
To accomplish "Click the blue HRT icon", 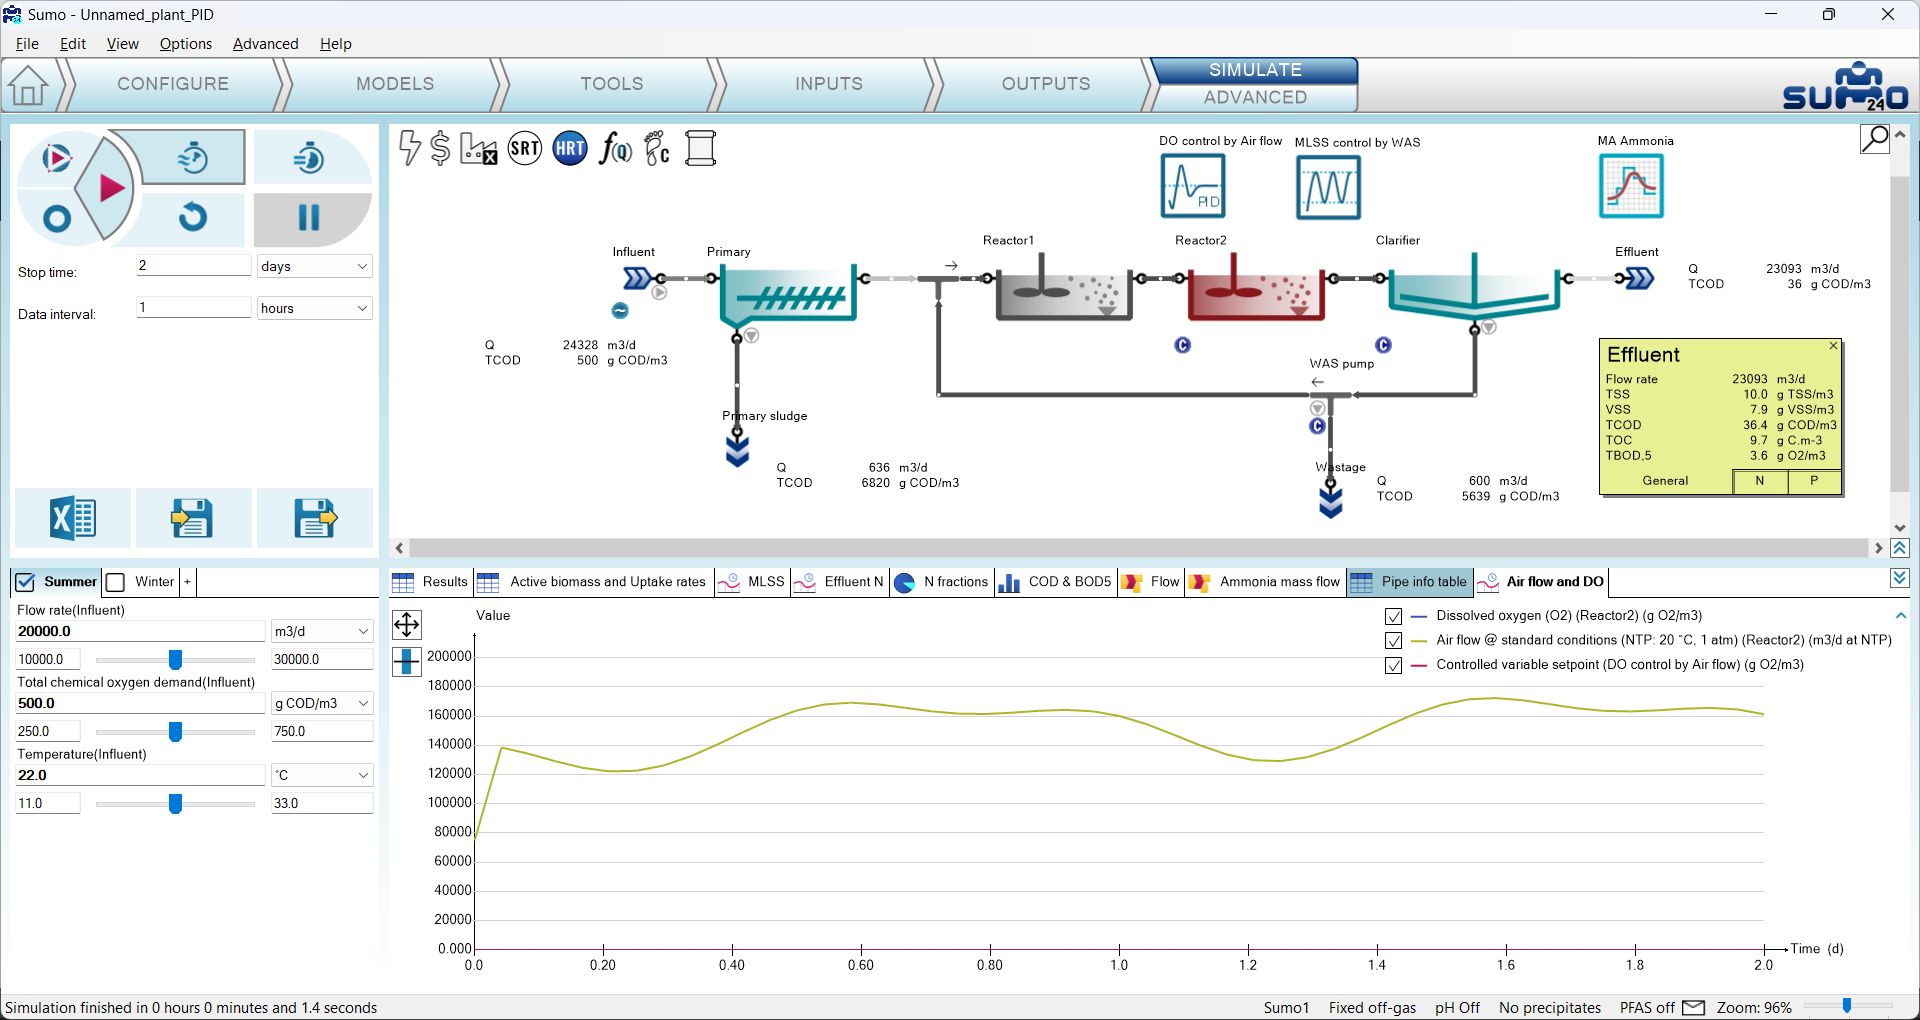I will (x=570, y=149).
